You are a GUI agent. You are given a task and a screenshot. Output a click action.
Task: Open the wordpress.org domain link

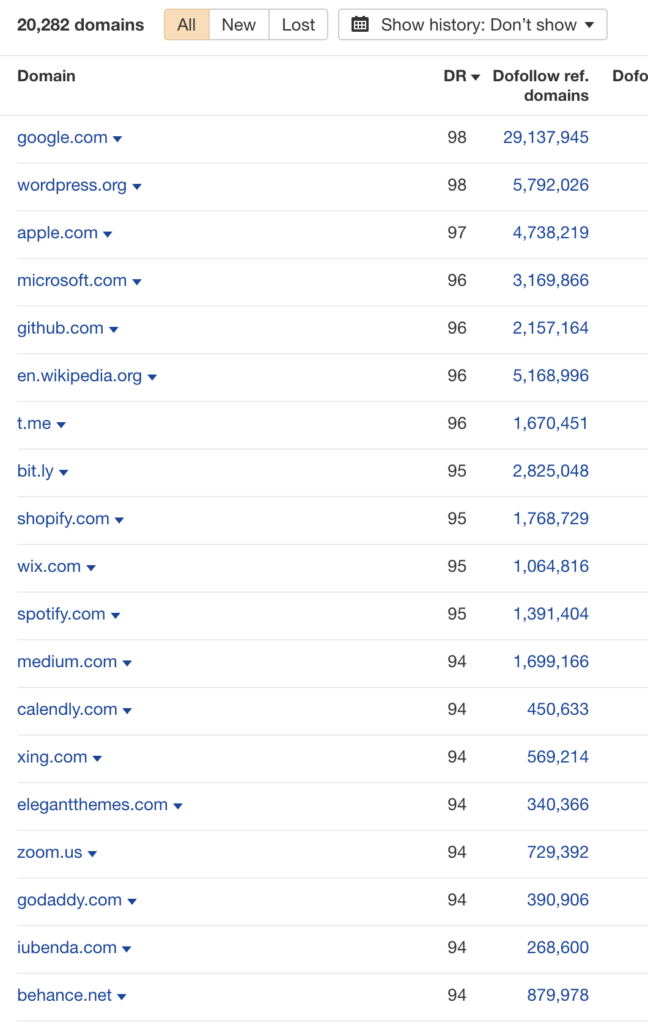(72, 185)
